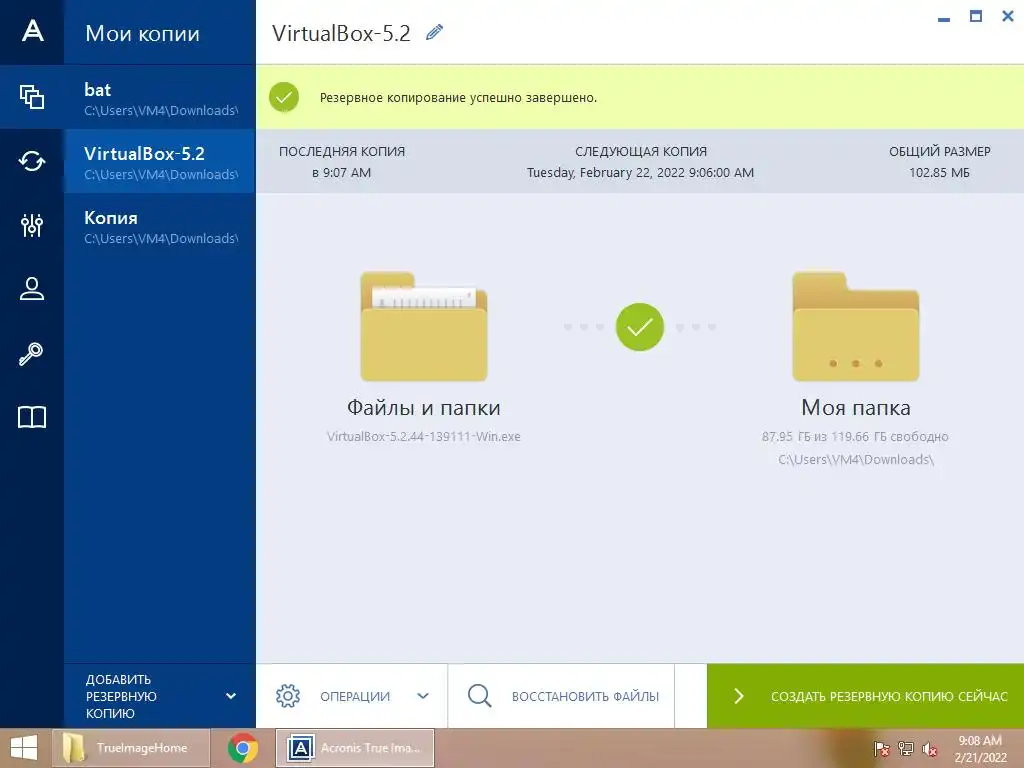The image size is (1024, 768).
Task: Open the key-shaped sidebar icon
Action: click(31, 353)
